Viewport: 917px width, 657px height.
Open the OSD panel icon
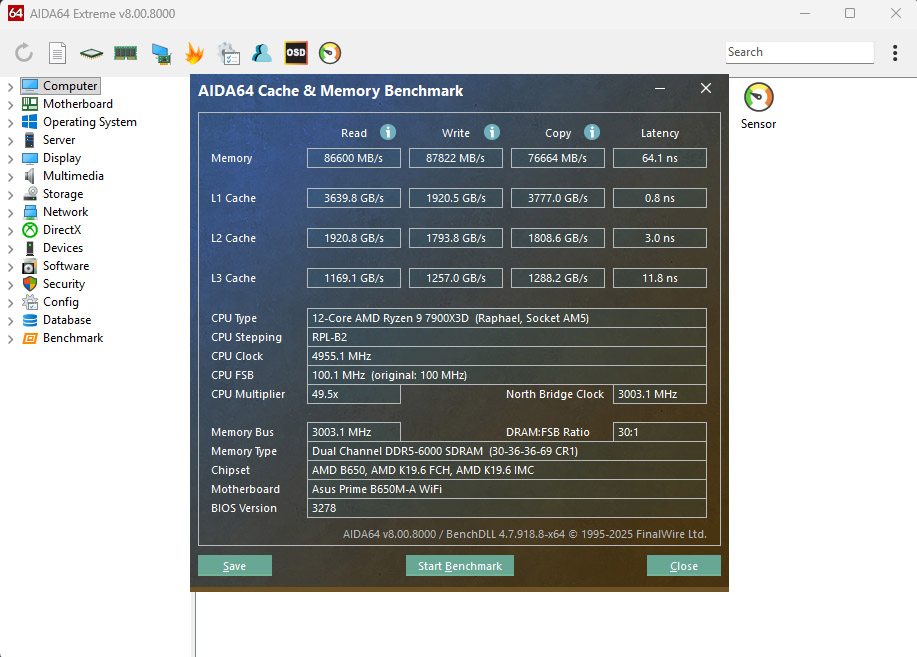(x=296, y=53)
